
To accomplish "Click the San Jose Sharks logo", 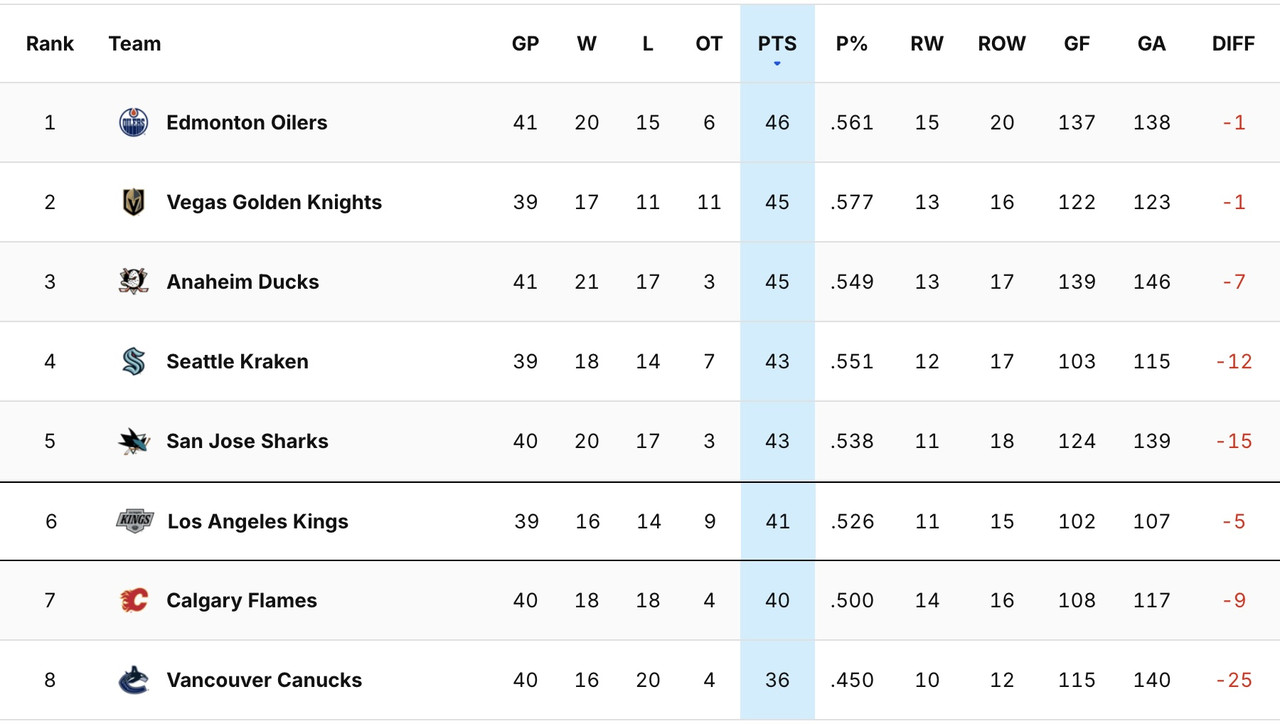I will (133, 441).
